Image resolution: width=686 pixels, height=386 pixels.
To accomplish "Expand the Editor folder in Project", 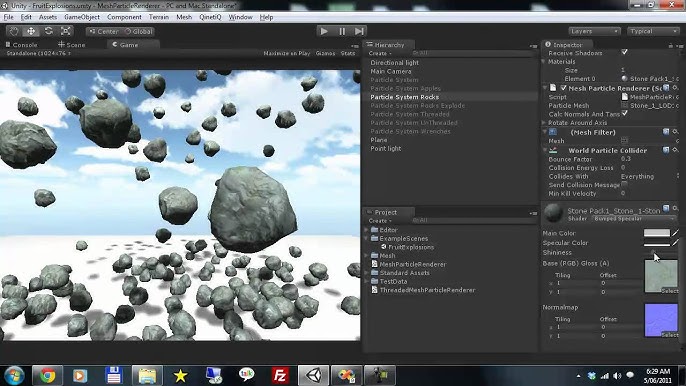I will (367, 230).
